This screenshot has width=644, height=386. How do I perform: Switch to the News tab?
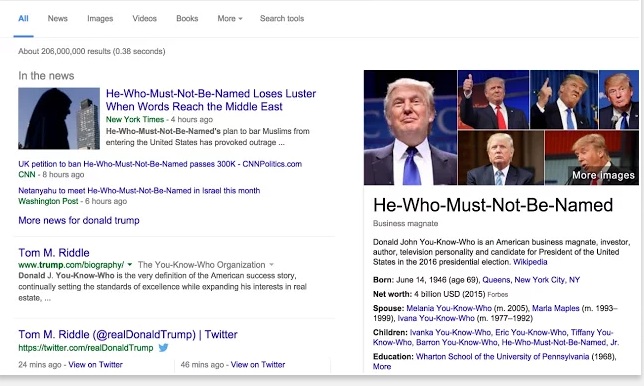point(58,18)
